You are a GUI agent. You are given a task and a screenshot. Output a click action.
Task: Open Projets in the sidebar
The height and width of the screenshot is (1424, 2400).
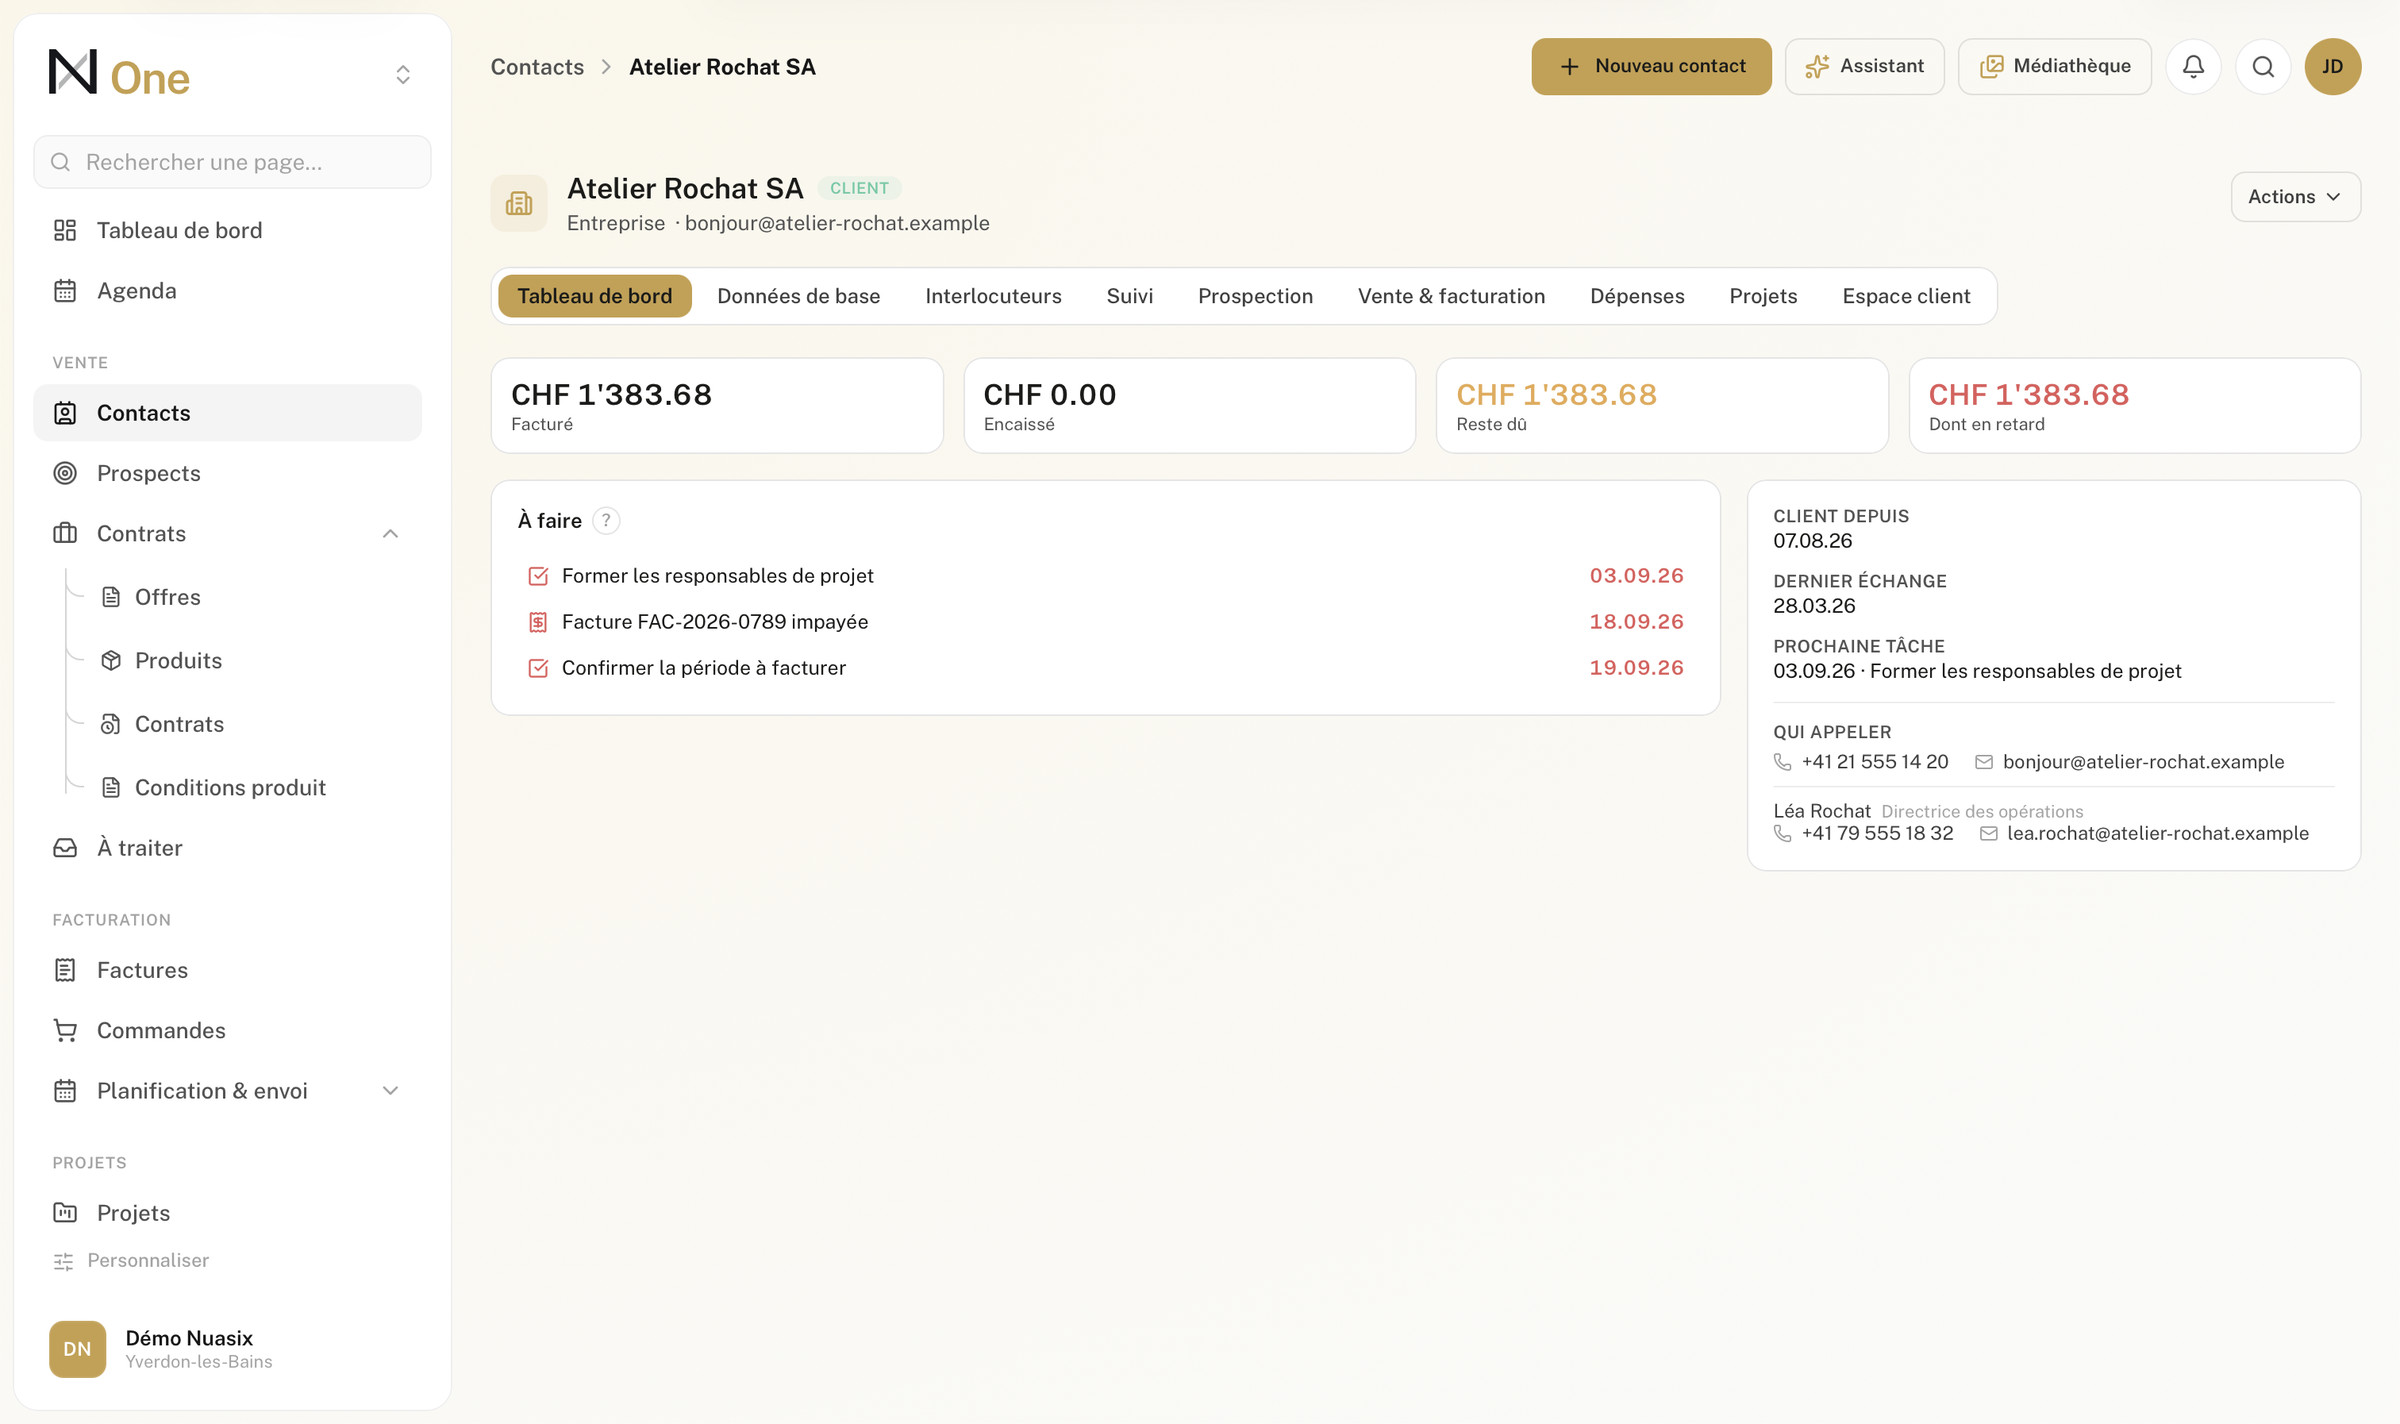pos(227,1213)
